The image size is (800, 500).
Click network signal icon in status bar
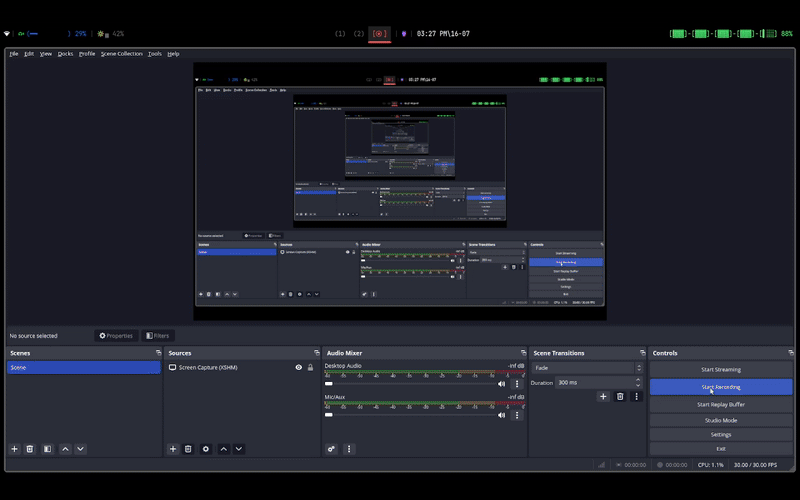coord(602,465)
